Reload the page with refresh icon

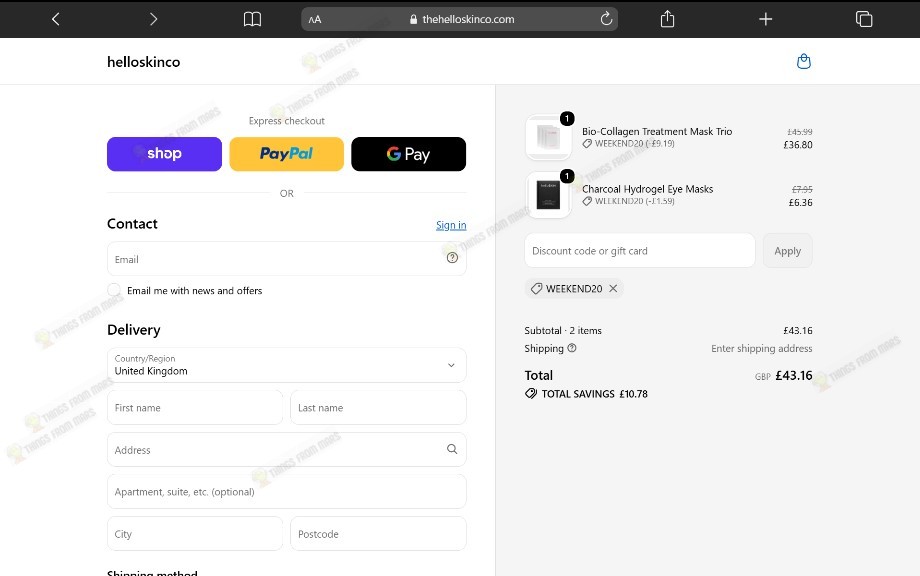(x=606, y=19)
